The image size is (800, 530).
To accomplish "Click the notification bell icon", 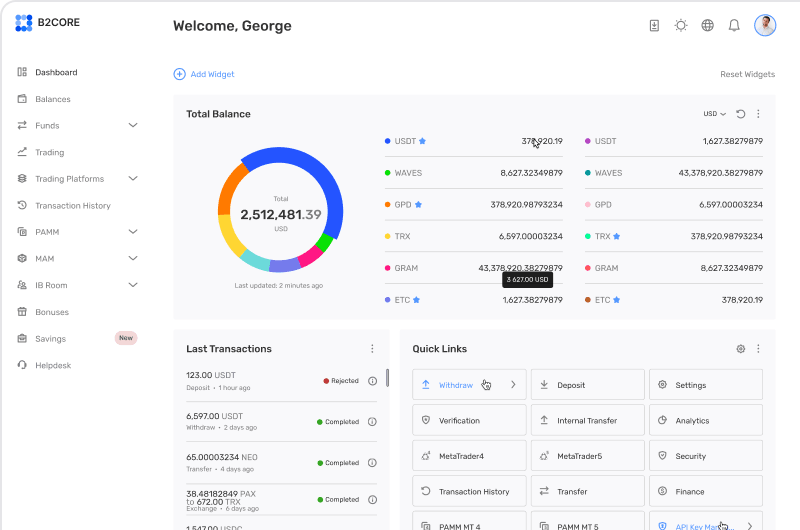I will pyautogui.click(x=734, y=26).
